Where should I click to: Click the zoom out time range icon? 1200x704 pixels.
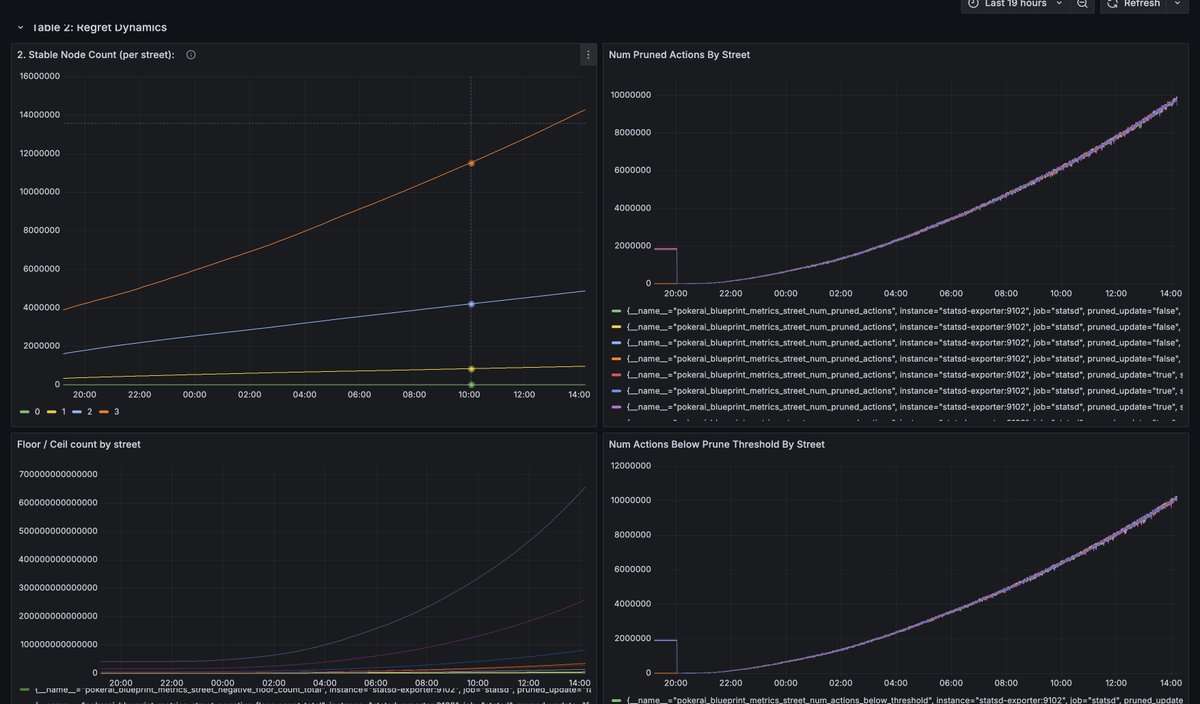[1082, 4]
